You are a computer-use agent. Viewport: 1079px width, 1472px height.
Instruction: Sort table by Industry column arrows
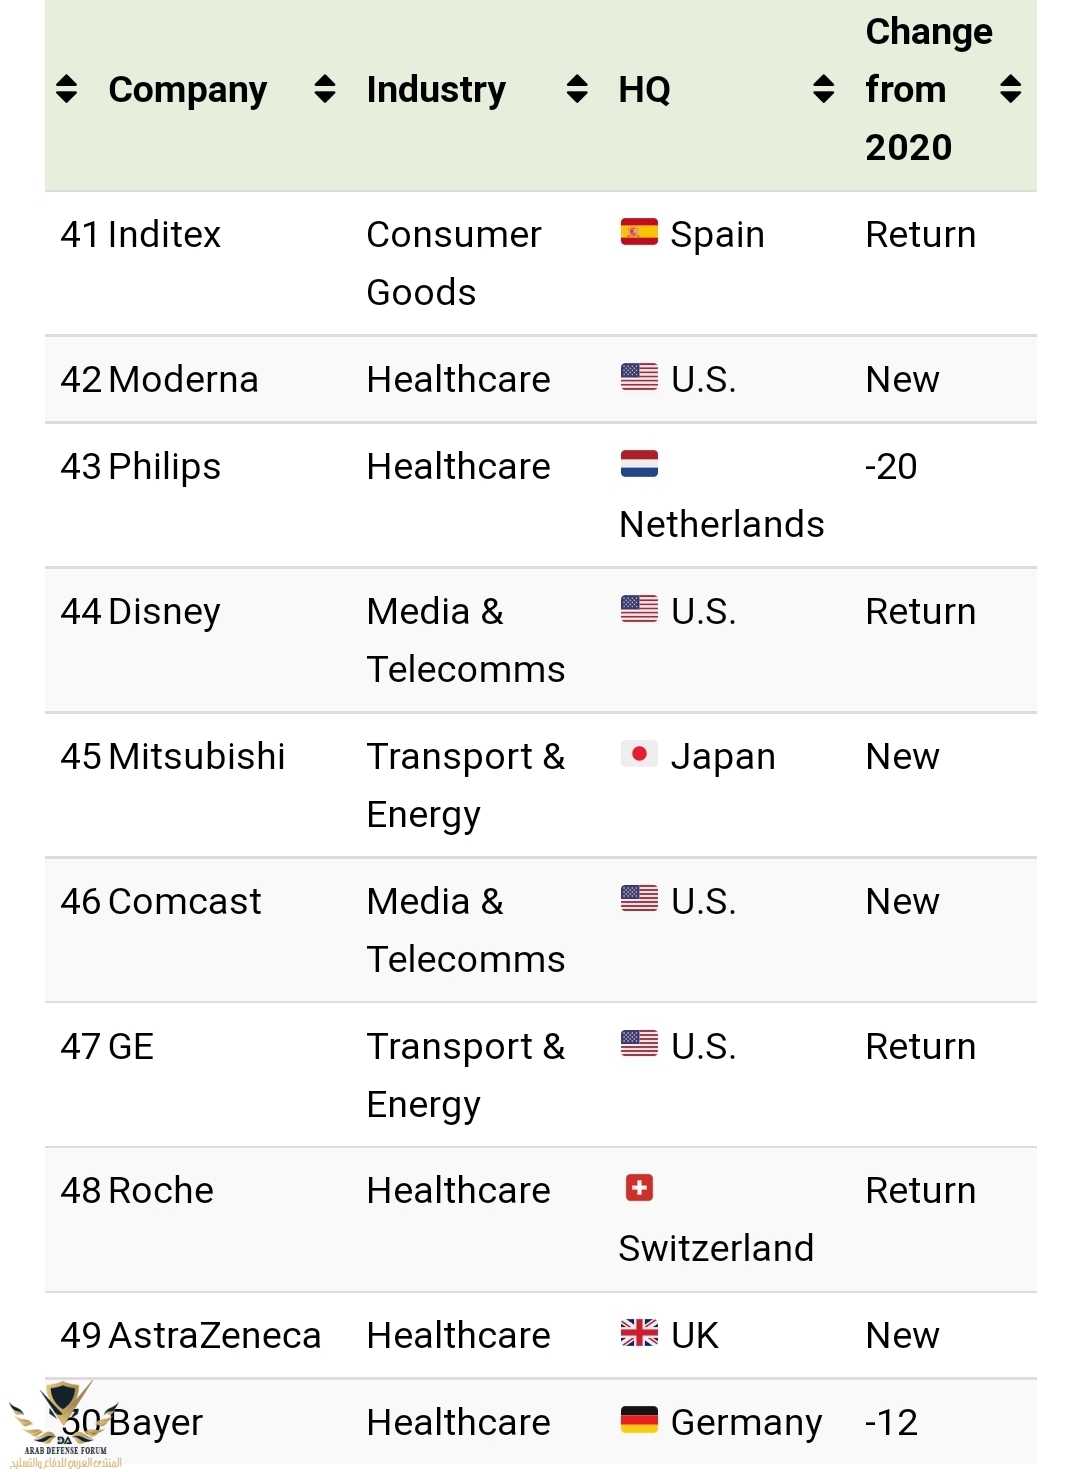(325, 89)
